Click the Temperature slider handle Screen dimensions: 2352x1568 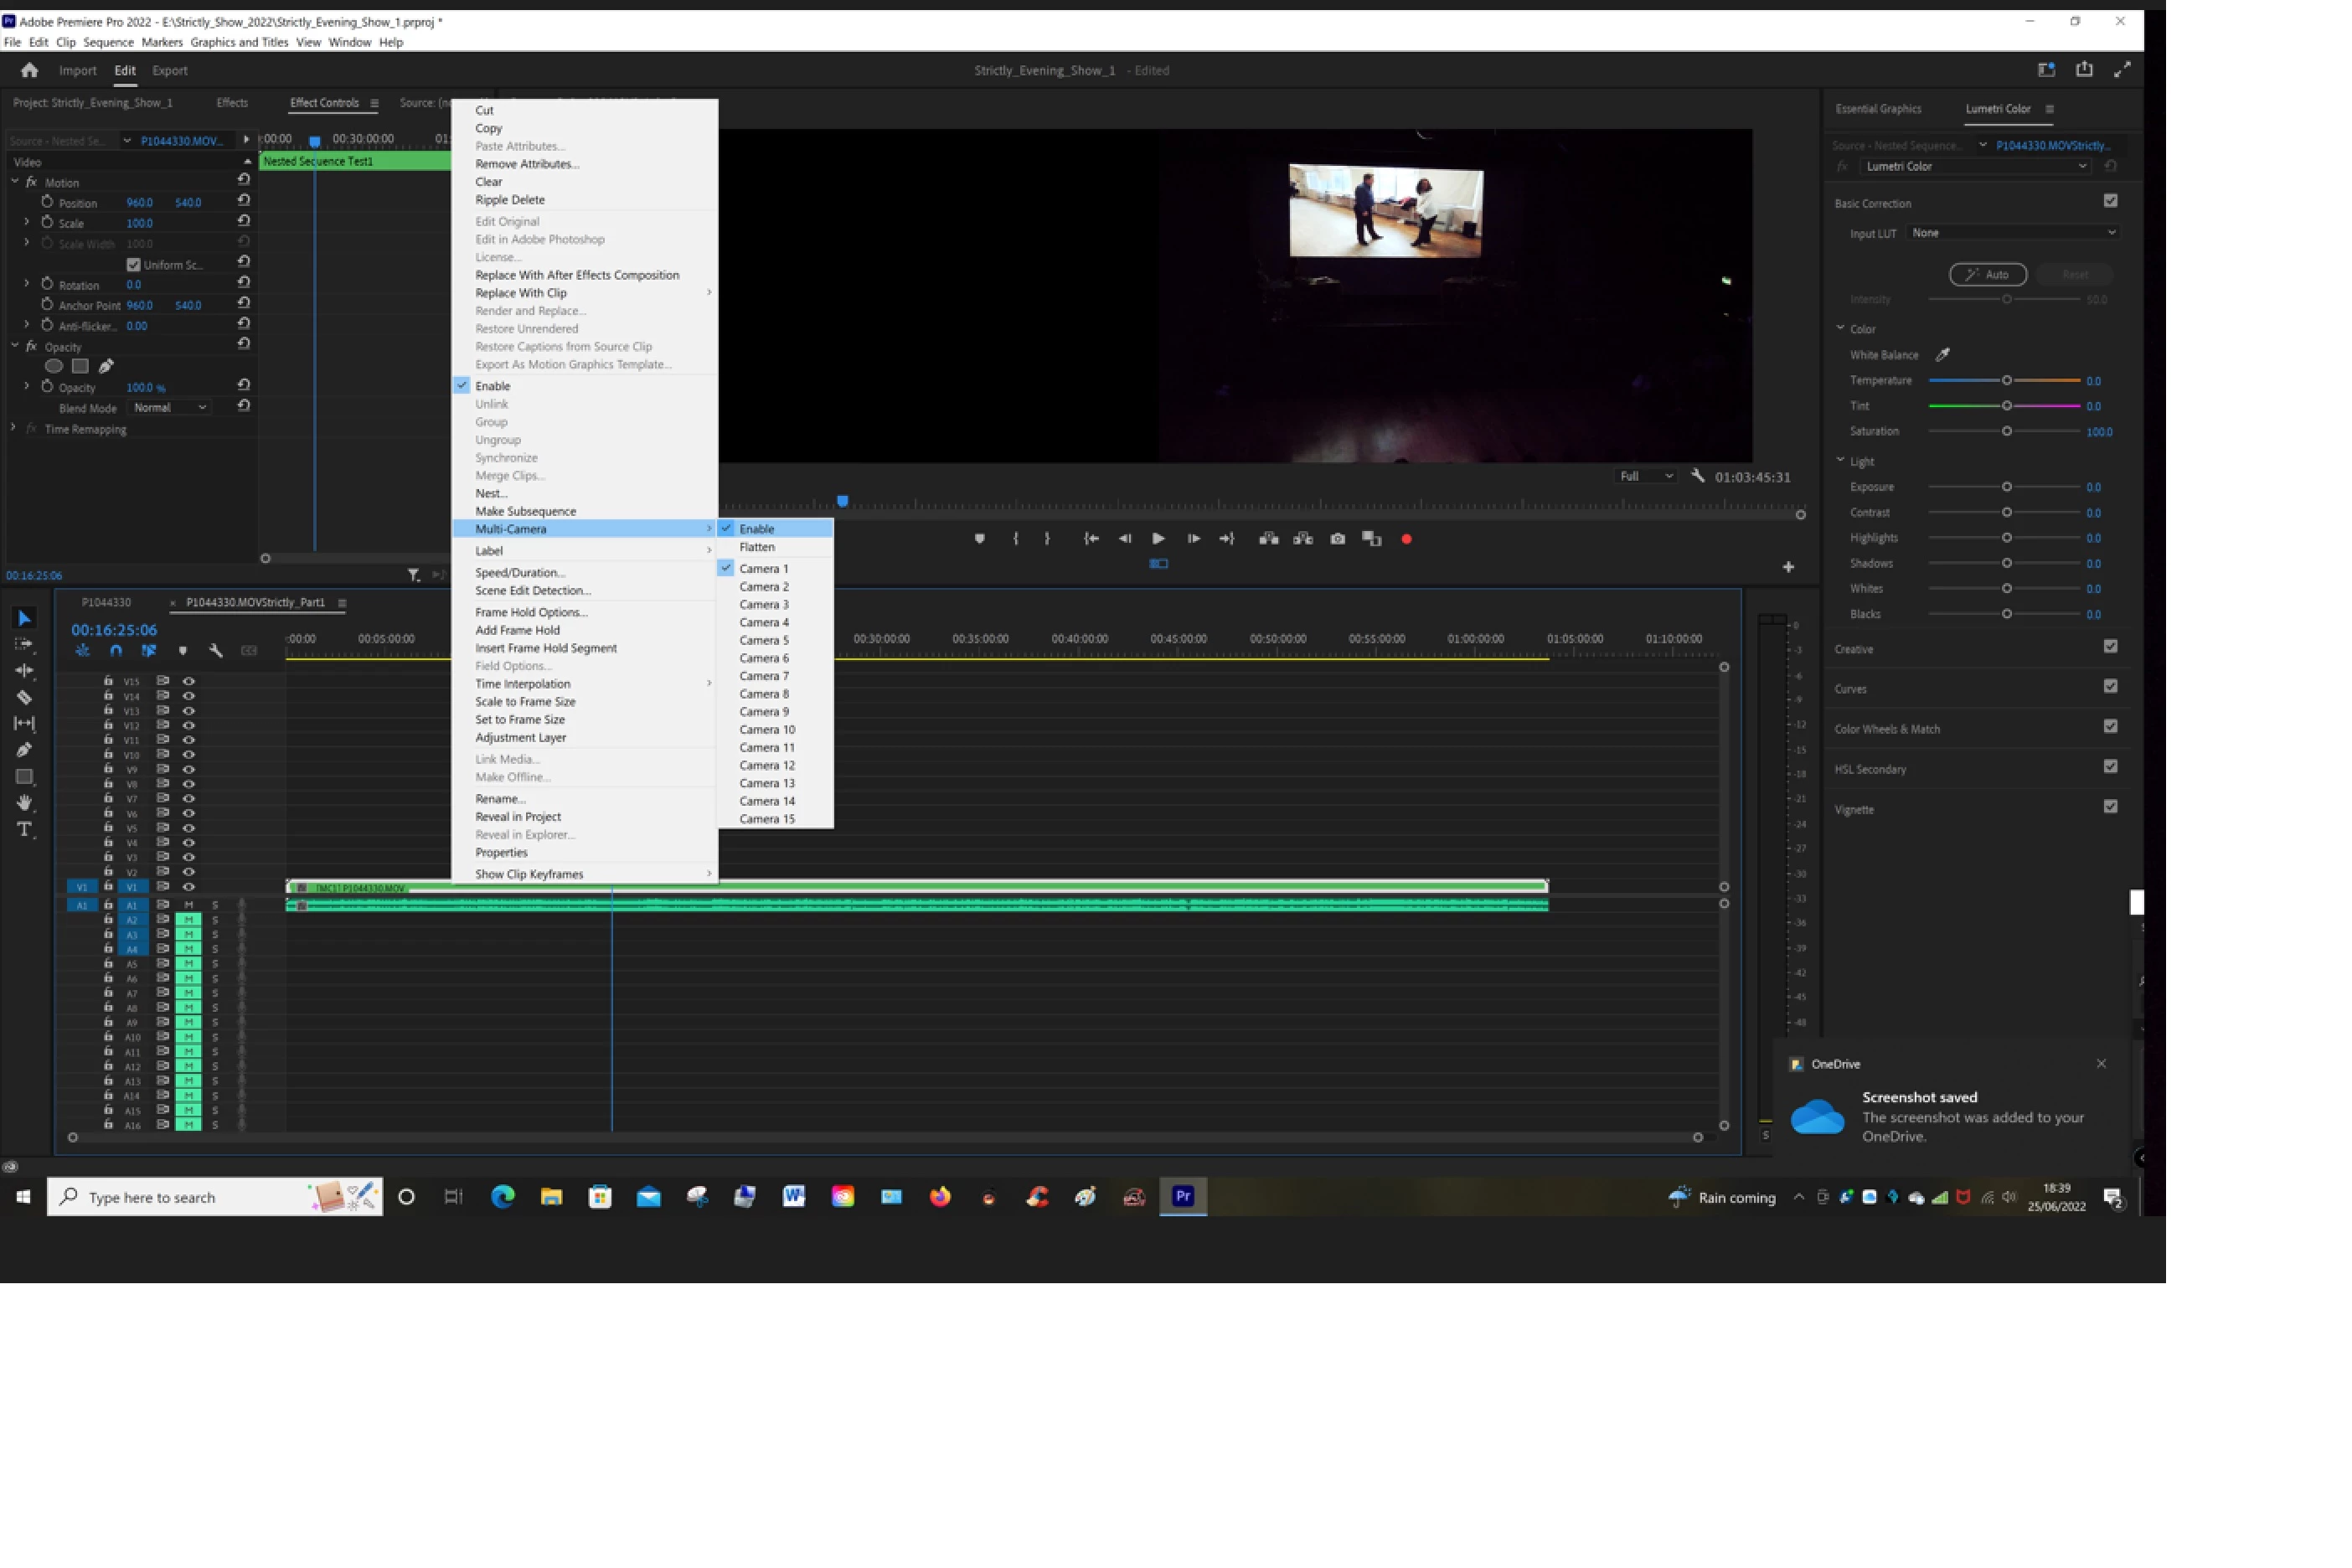(2006, 381)
